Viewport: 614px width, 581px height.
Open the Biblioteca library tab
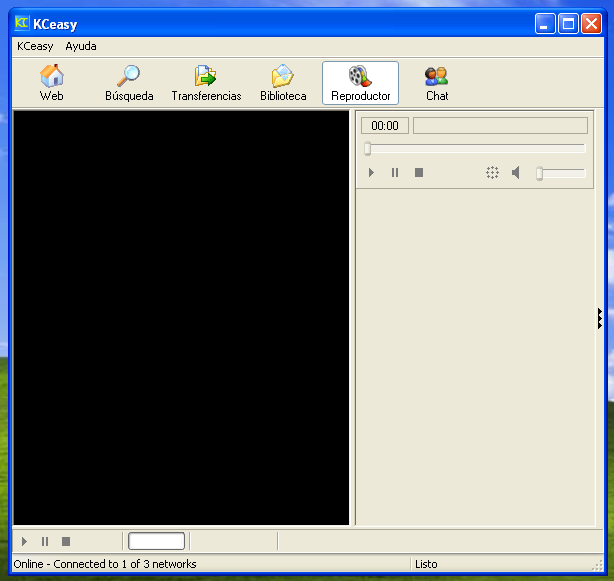point(283,83)
